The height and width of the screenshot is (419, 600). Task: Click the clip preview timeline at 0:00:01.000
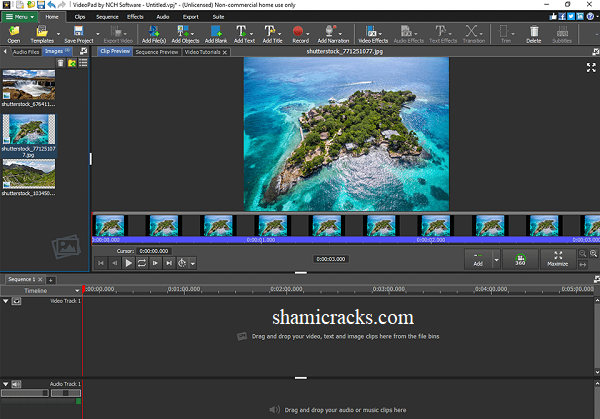(x=261, y=240)
